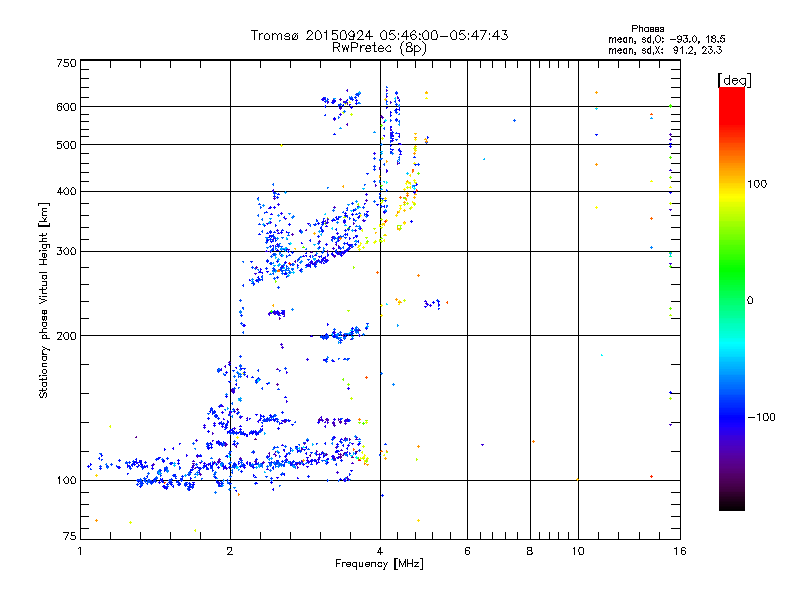Click the 'Phases' header label

click(647, 29)
